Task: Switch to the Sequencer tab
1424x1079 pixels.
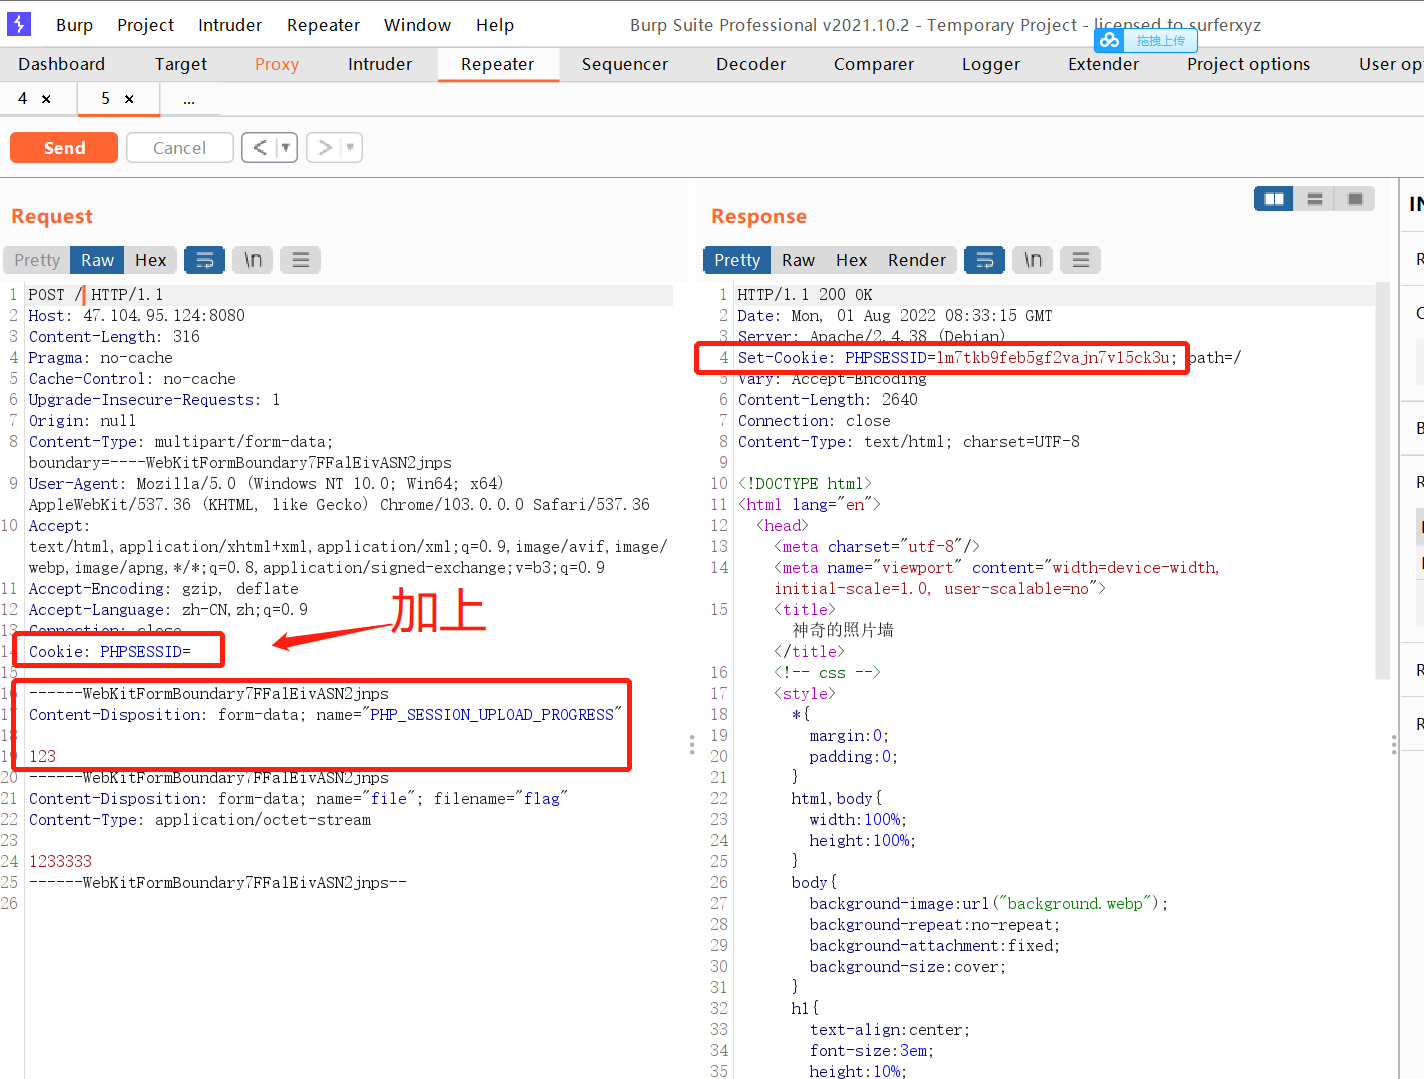Action: [625, 64]
